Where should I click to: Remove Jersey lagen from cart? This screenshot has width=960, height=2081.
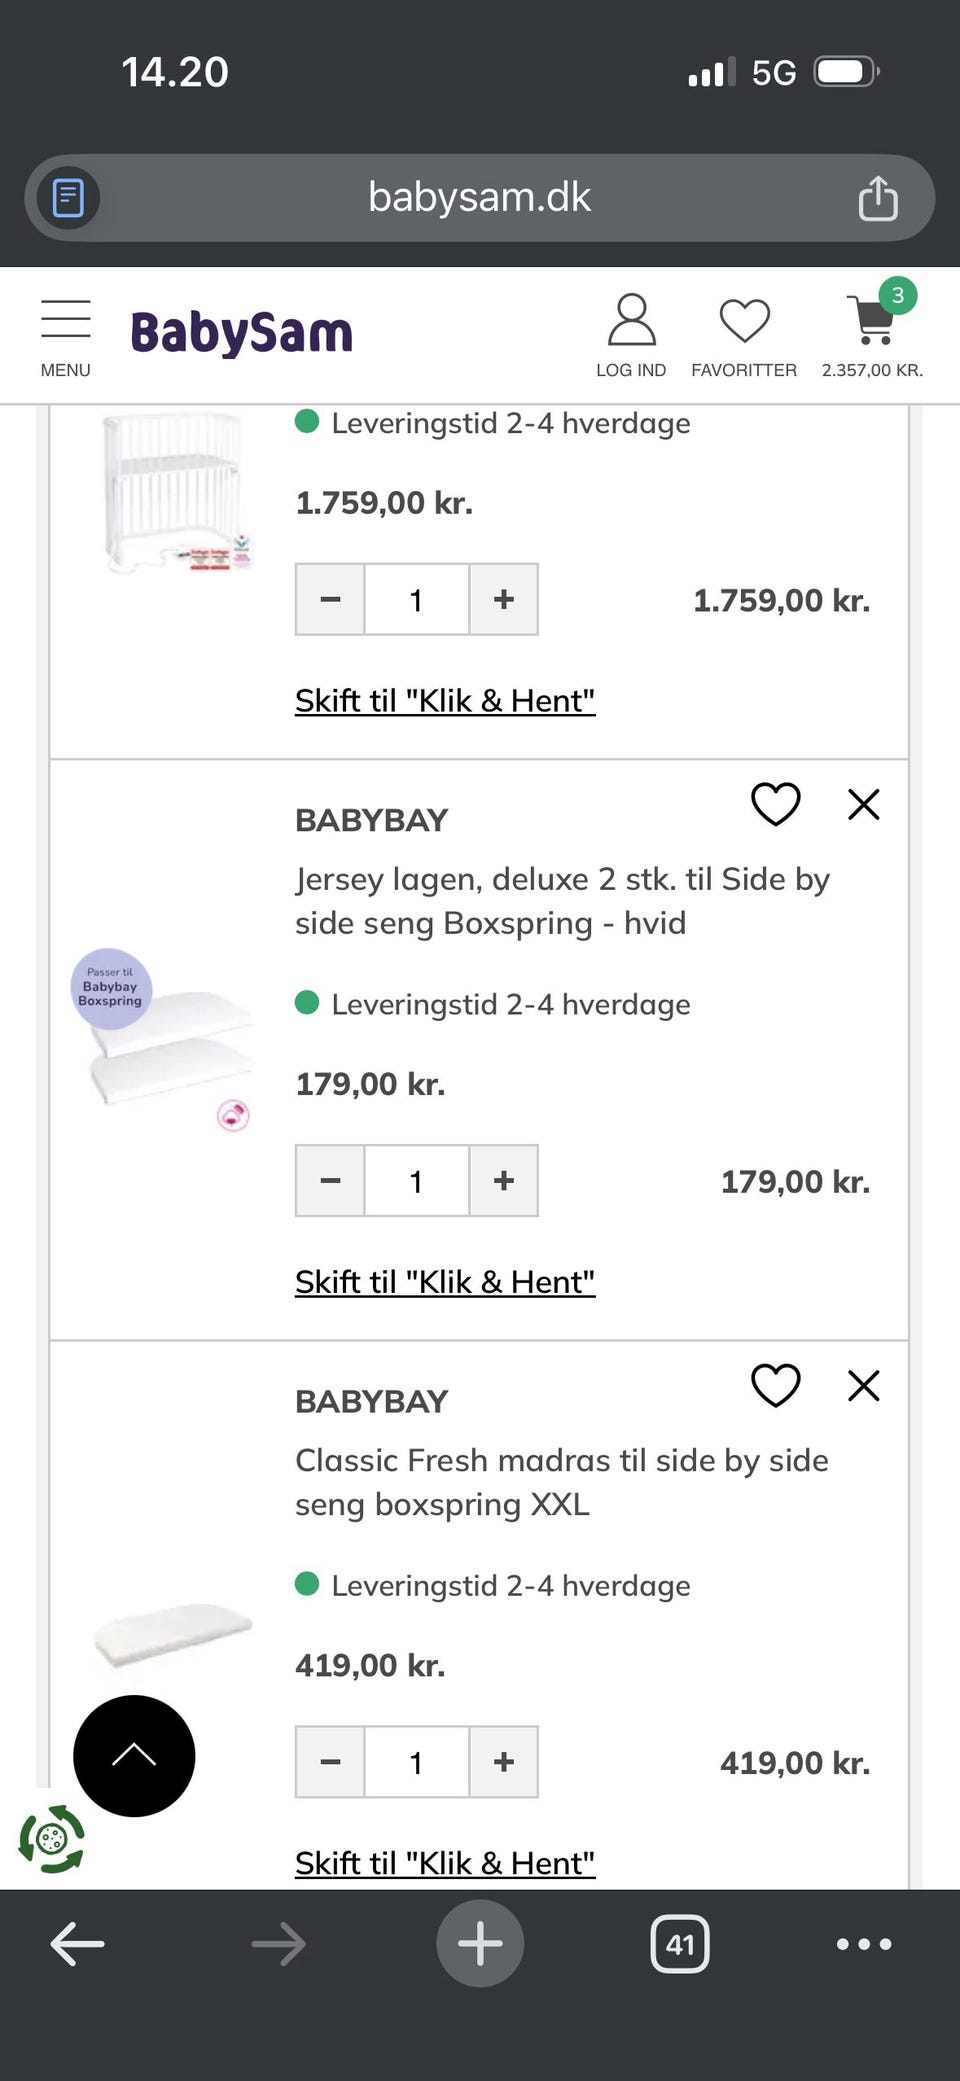(863, 804)
